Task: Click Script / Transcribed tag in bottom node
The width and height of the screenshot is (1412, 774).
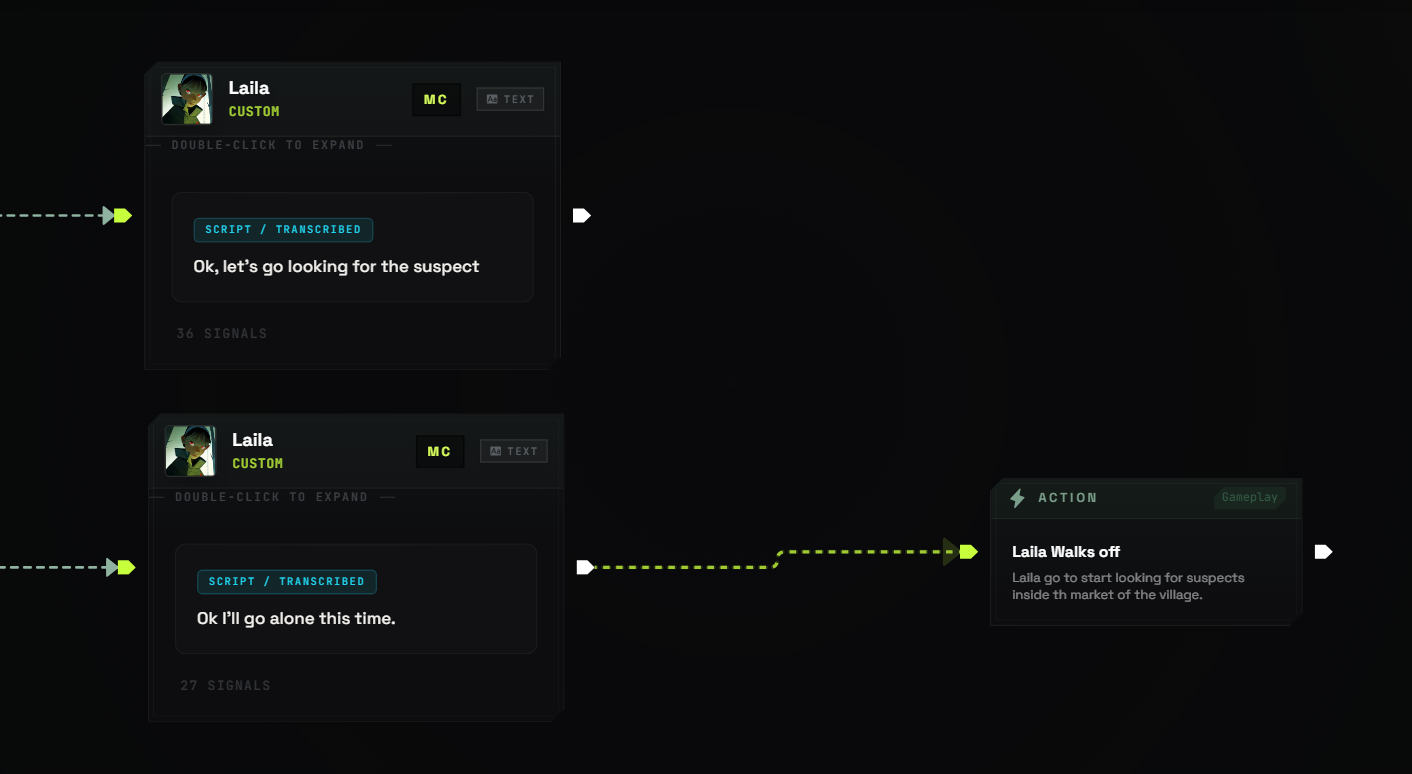Action: click(287, 582)
